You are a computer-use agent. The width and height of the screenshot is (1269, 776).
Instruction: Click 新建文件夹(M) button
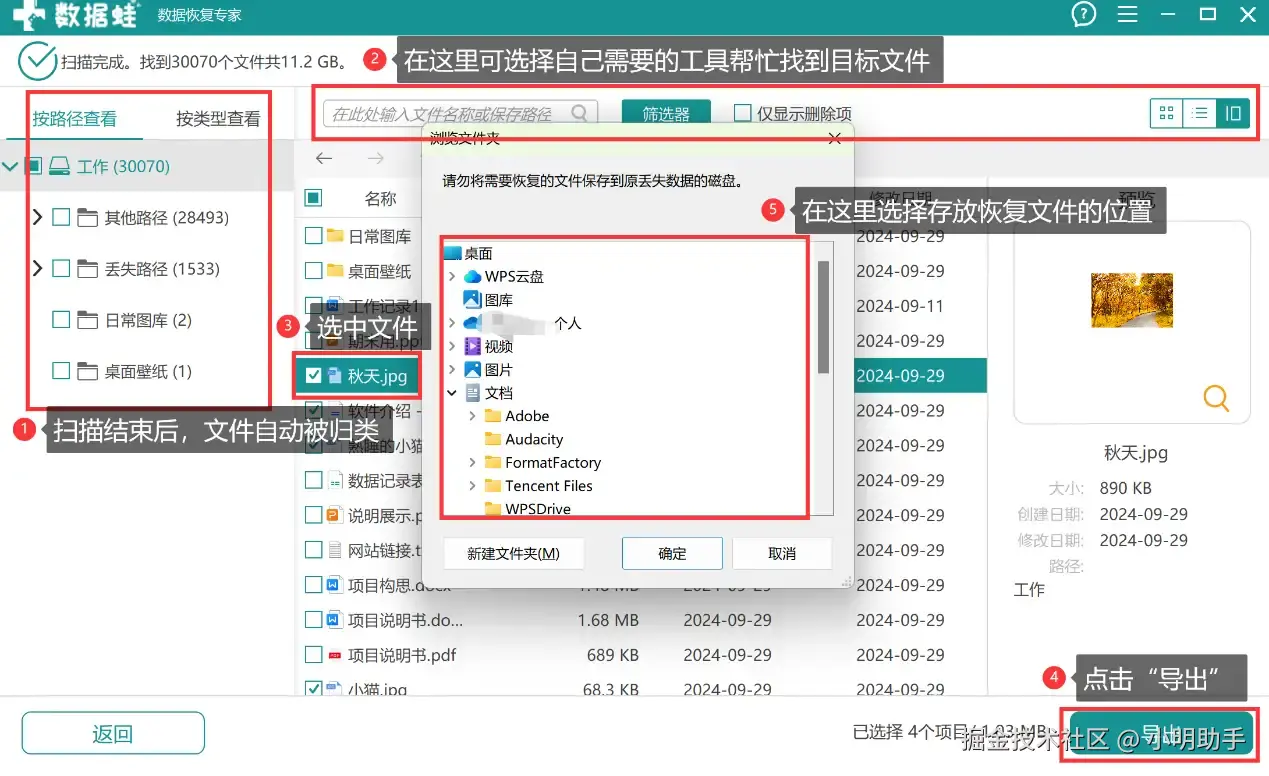click(x=513, y=553)
